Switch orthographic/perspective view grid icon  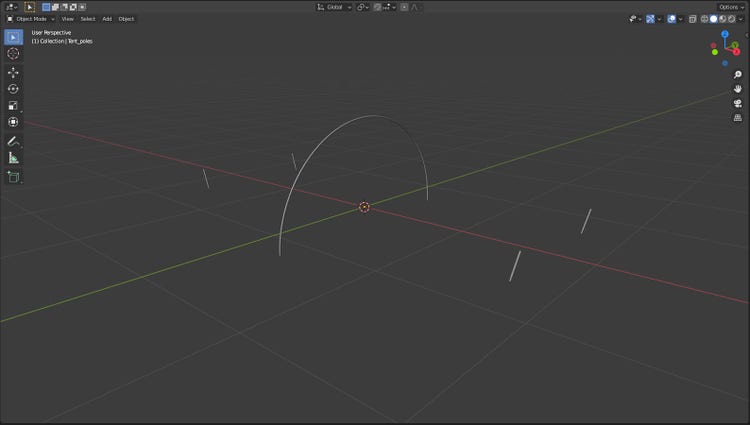(738, 118)
